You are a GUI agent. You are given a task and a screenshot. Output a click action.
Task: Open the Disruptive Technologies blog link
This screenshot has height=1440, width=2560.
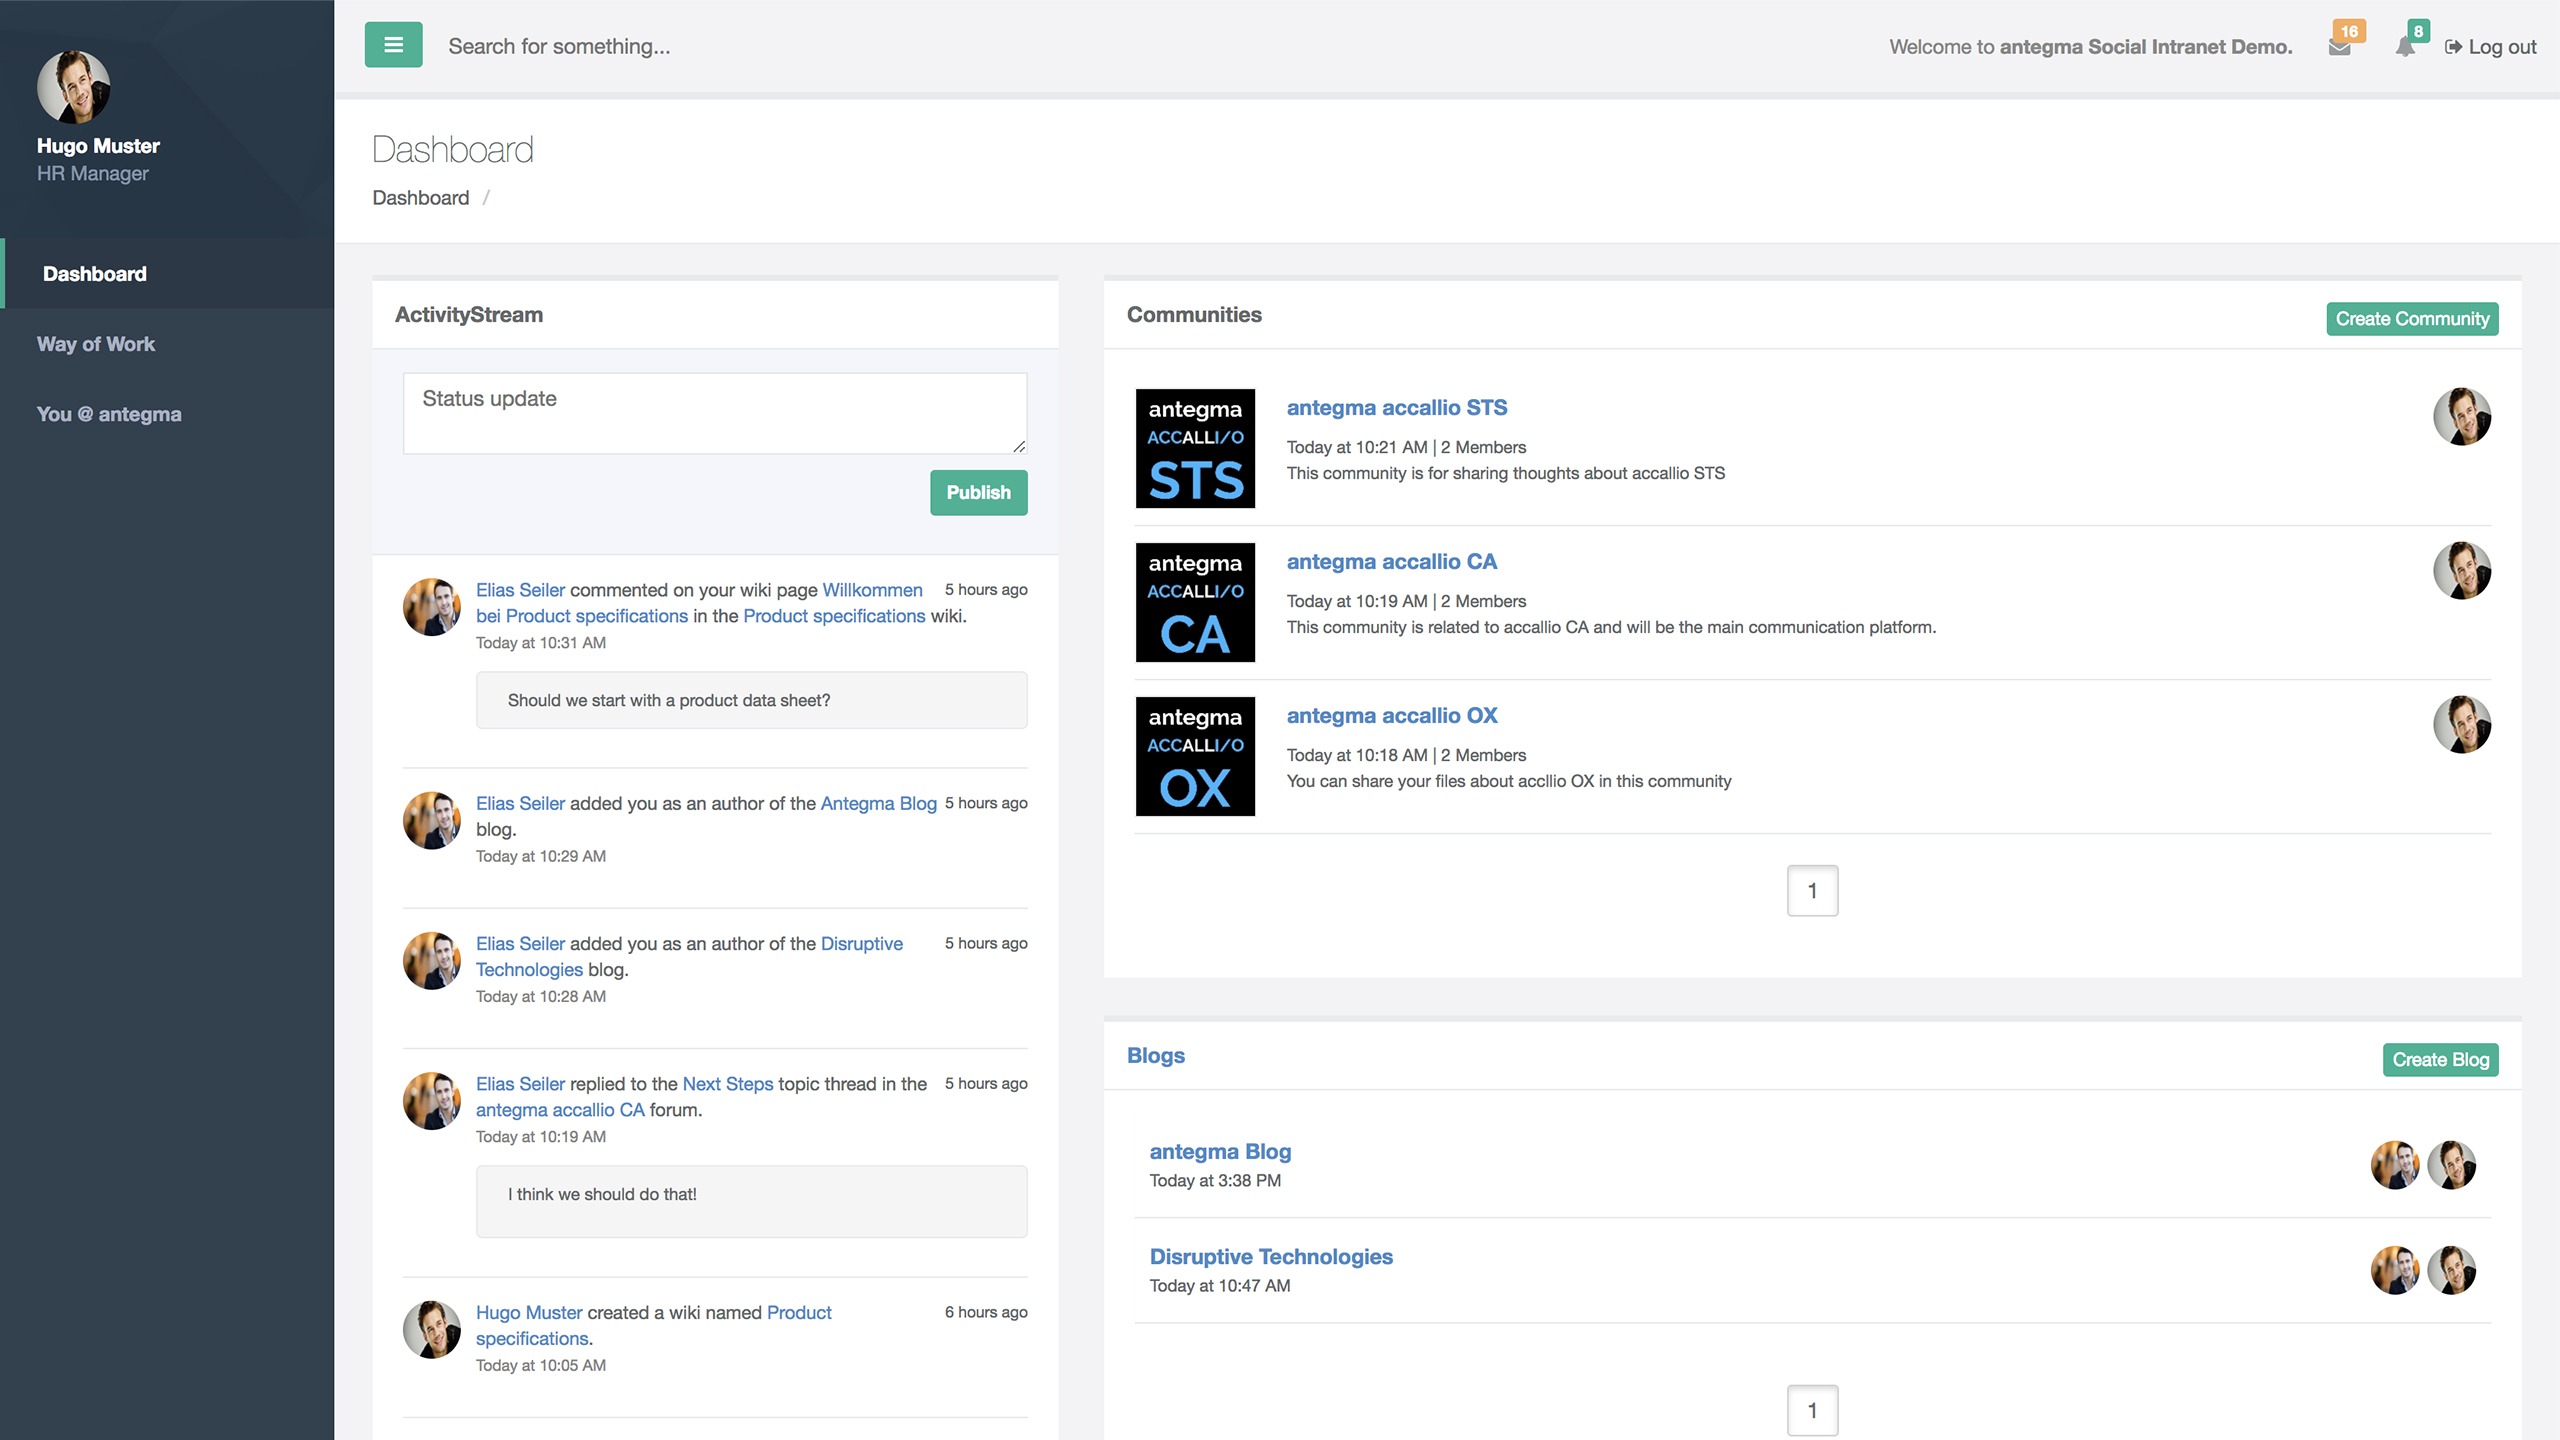pyautogui.click(x=1271, y=1257)
